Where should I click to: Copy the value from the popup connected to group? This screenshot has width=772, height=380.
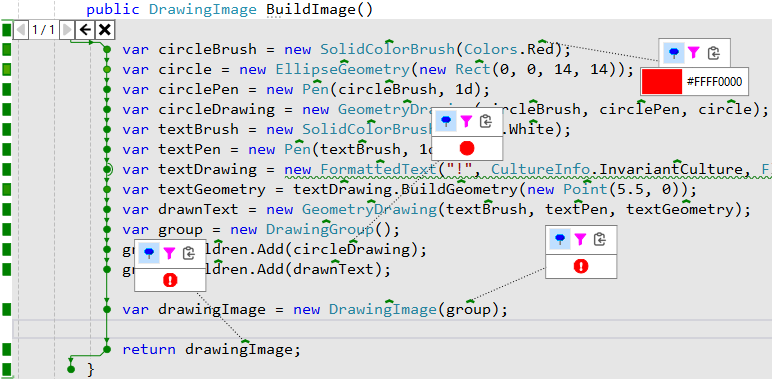[600, 239]
